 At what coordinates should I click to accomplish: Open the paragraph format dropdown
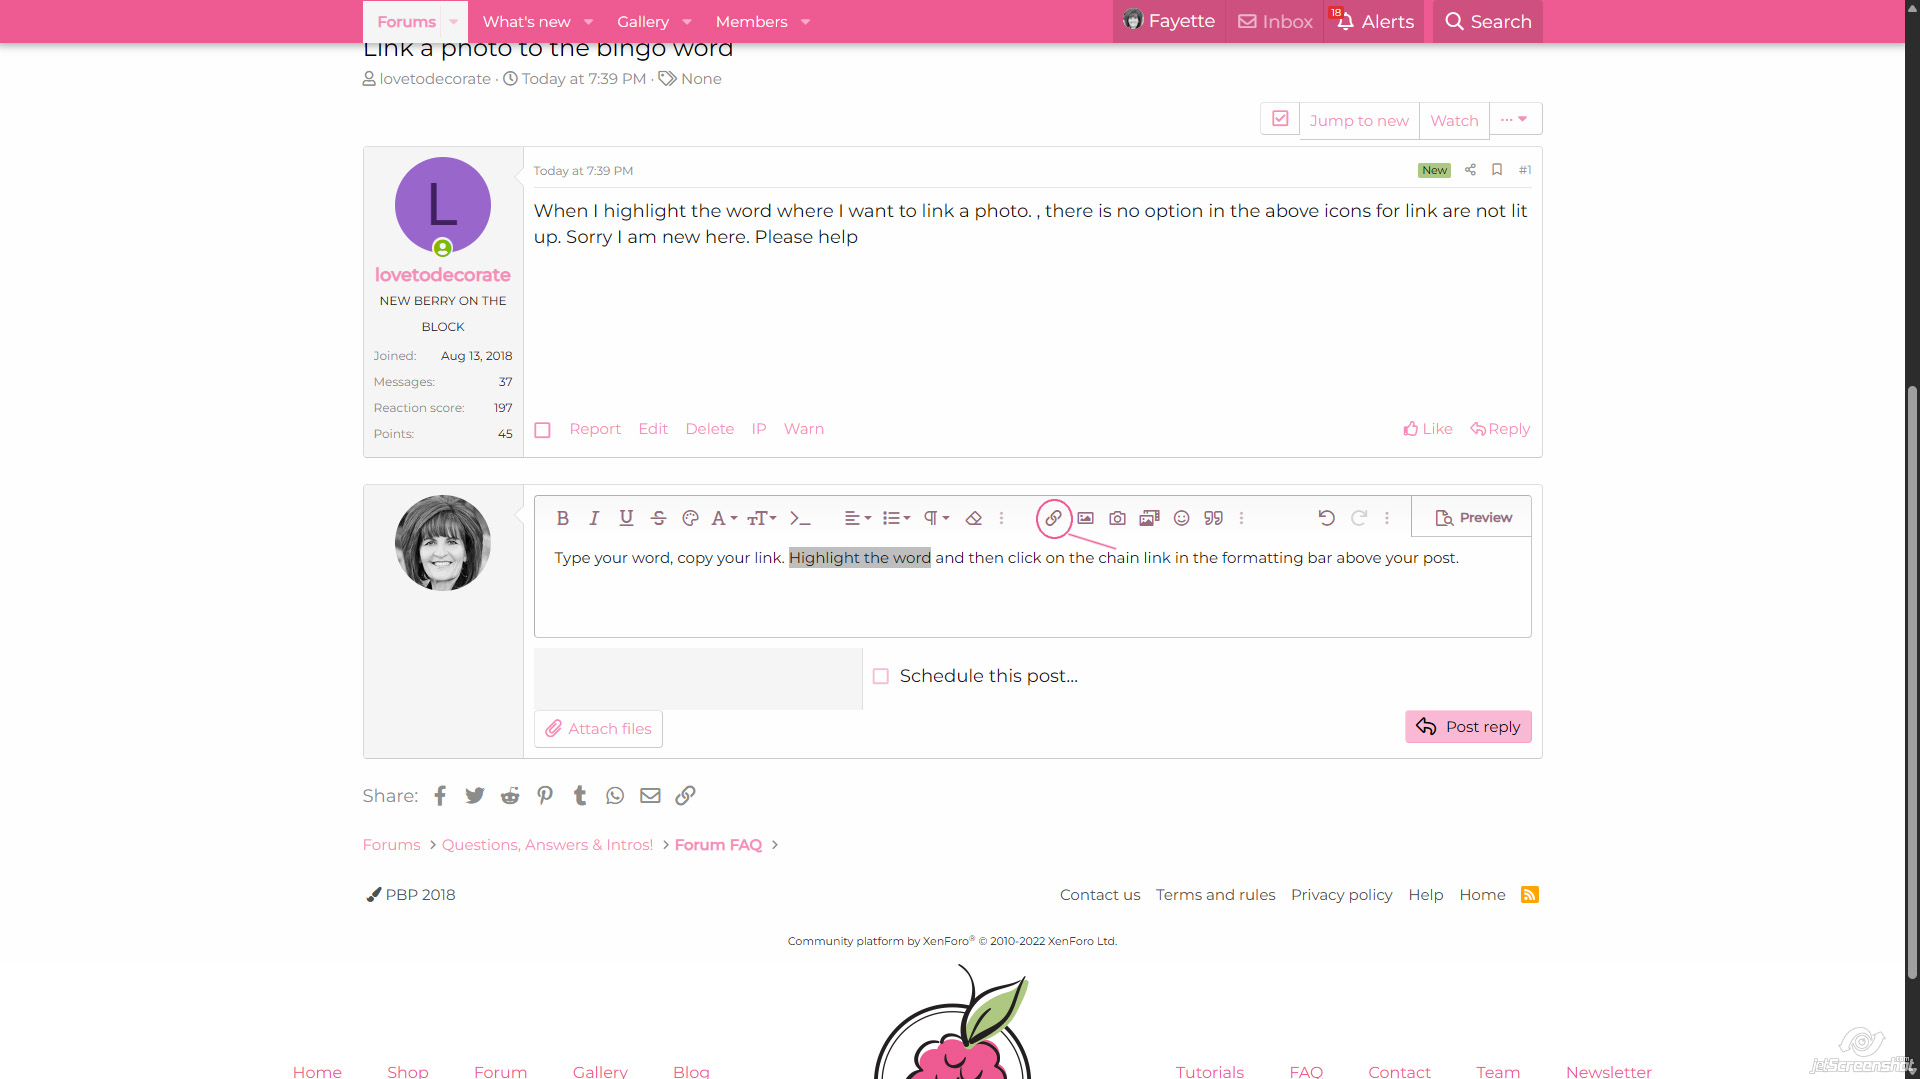tap(937, 518)
